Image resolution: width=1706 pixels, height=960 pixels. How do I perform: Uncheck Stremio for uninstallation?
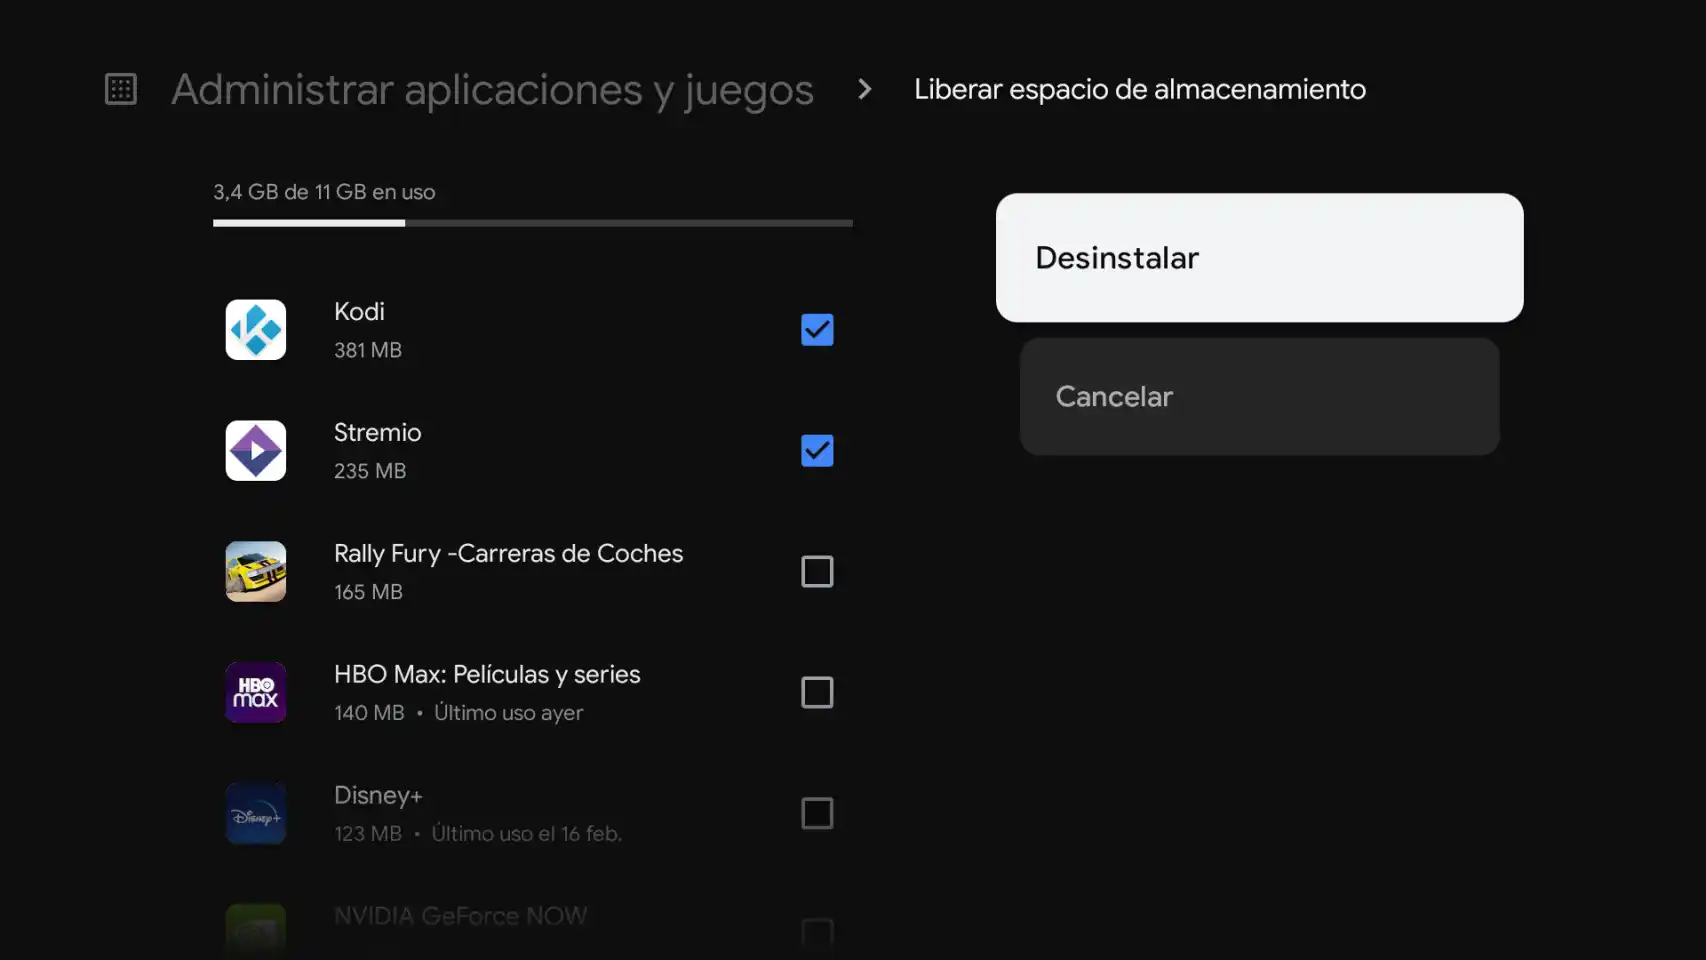point(817,451)
